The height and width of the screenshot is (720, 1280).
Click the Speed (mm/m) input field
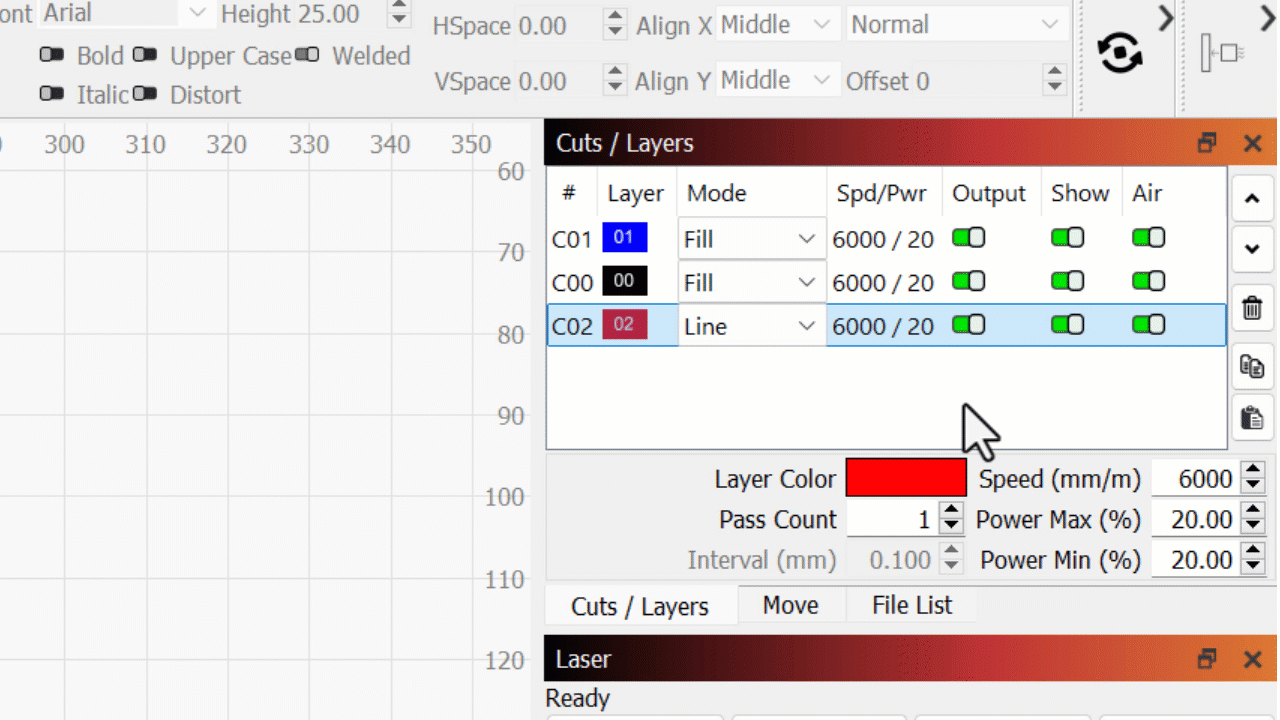(1196, 479)
